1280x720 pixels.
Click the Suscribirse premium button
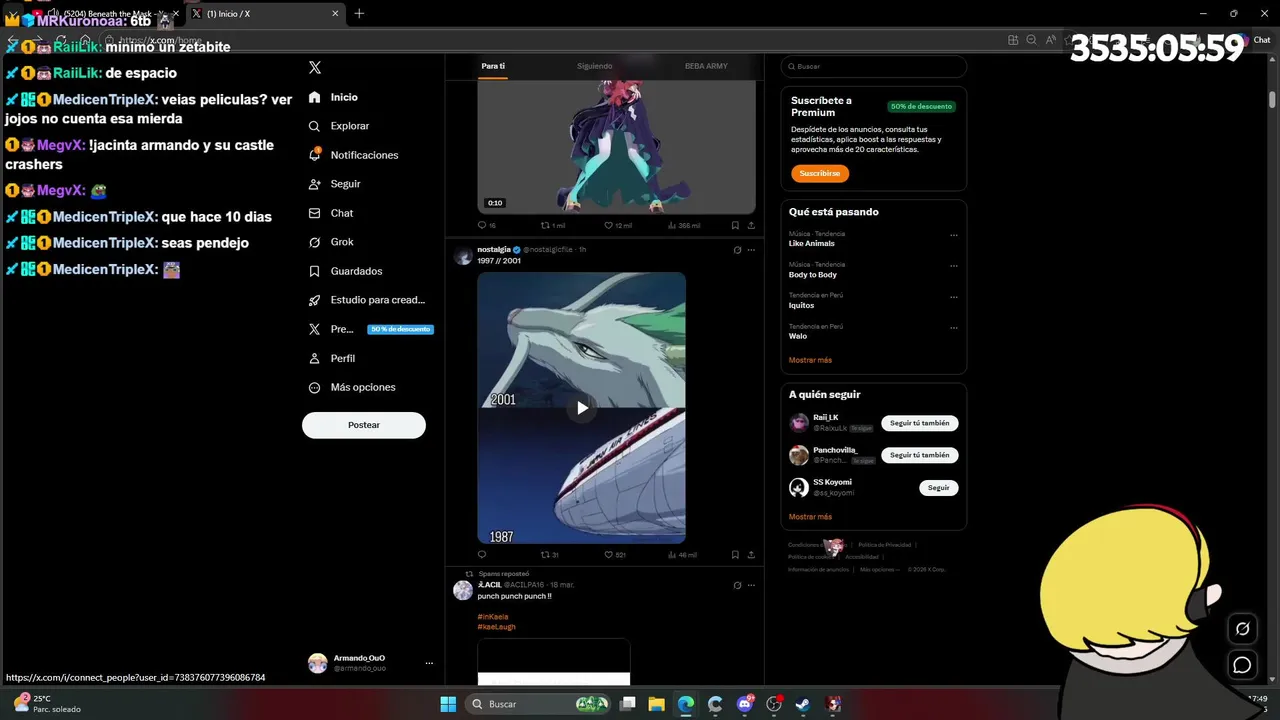(x=820, y=173)
